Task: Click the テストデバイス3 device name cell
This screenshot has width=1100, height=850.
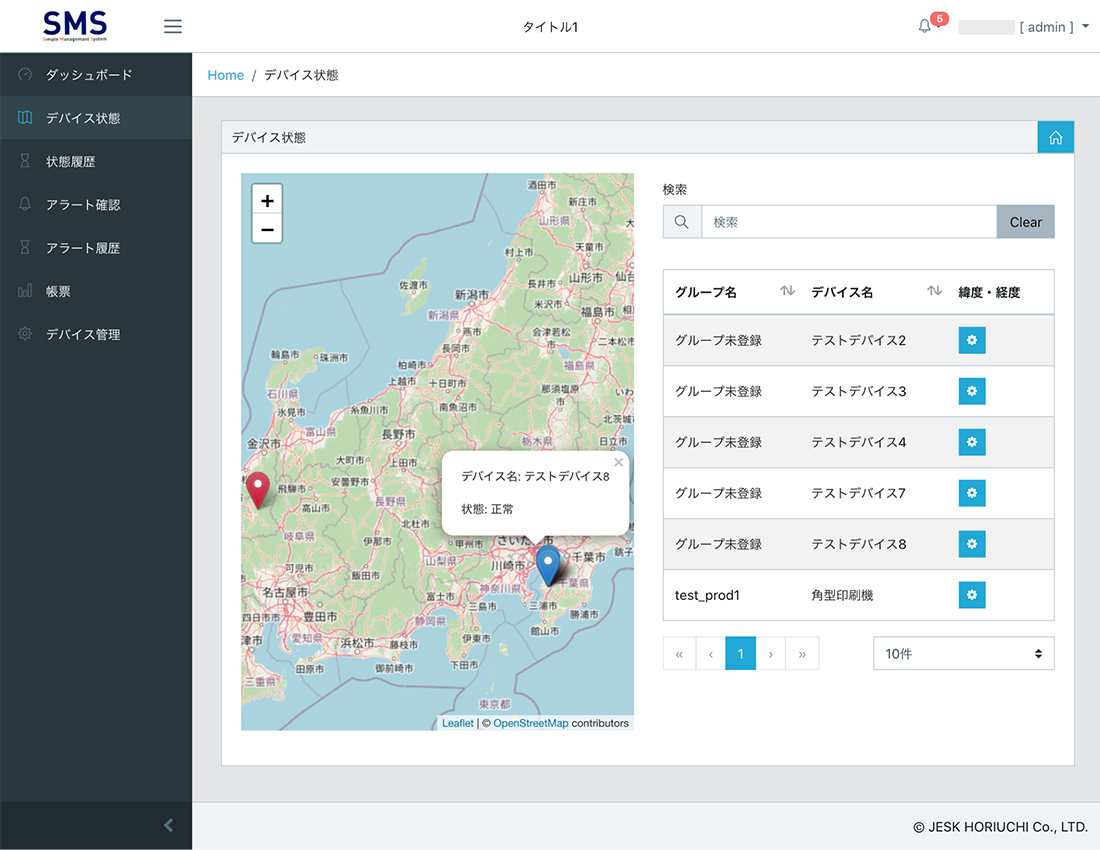Action: coord(859,391)
